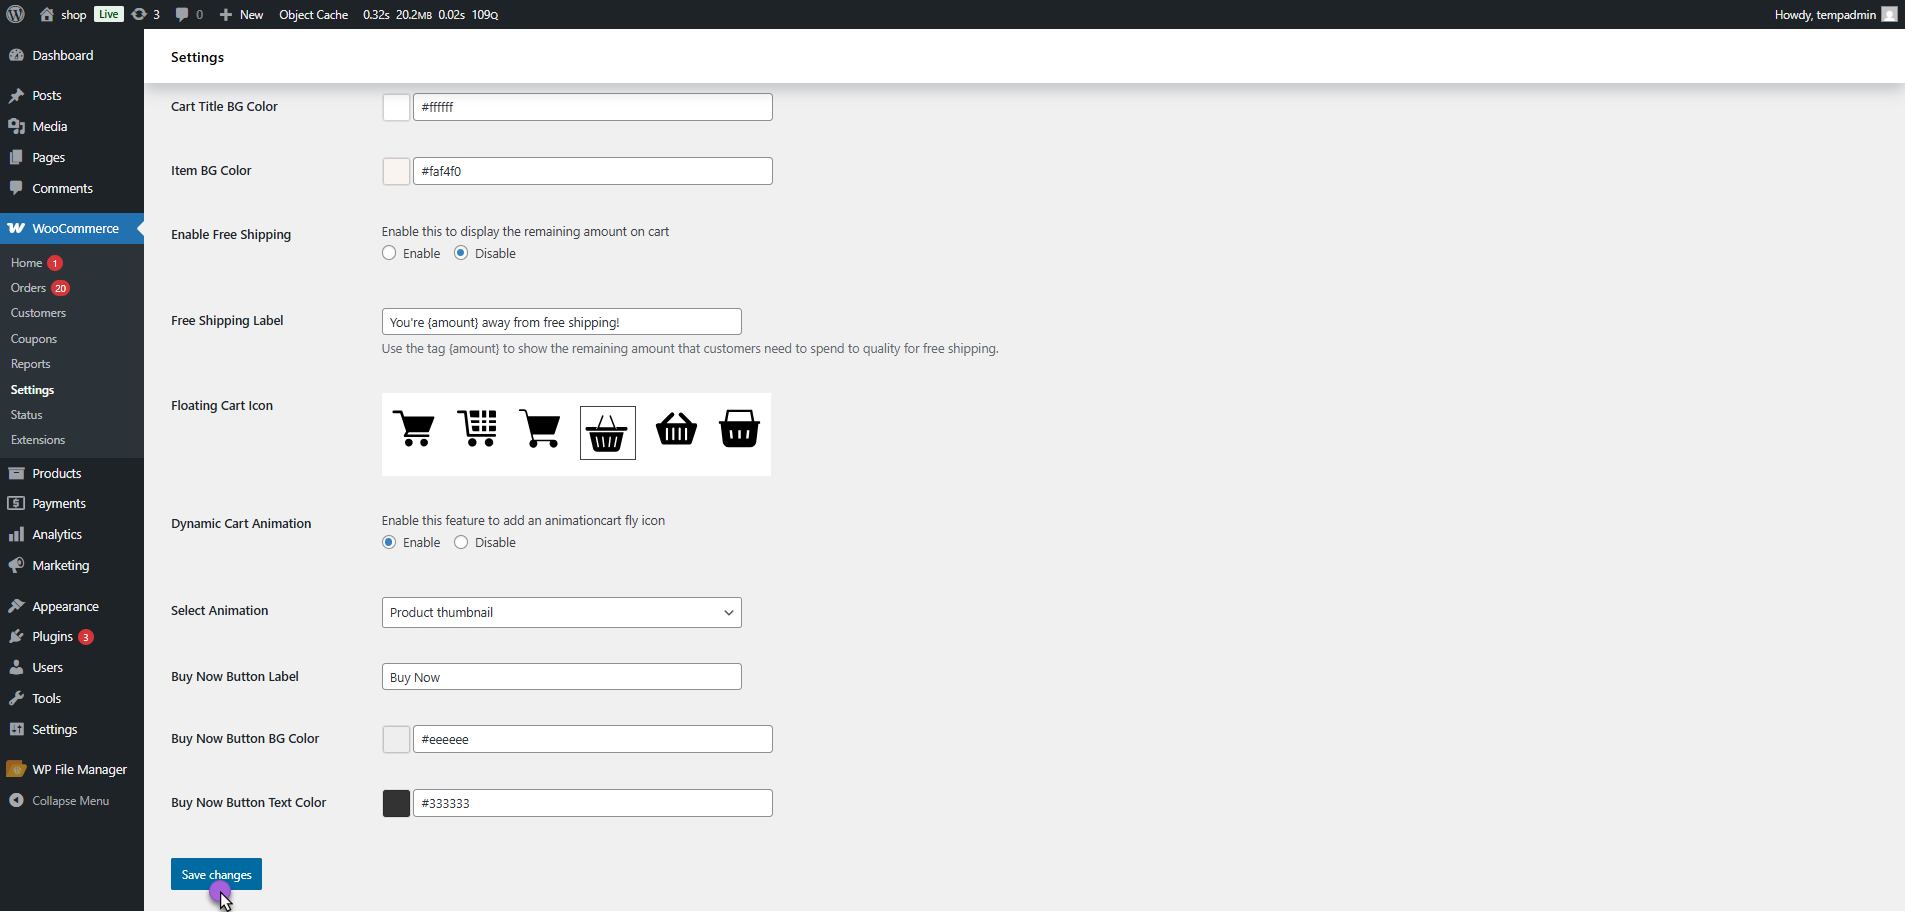Enable the Free Shipping radio option
The image size is (1905, 912).
[389, 253]
